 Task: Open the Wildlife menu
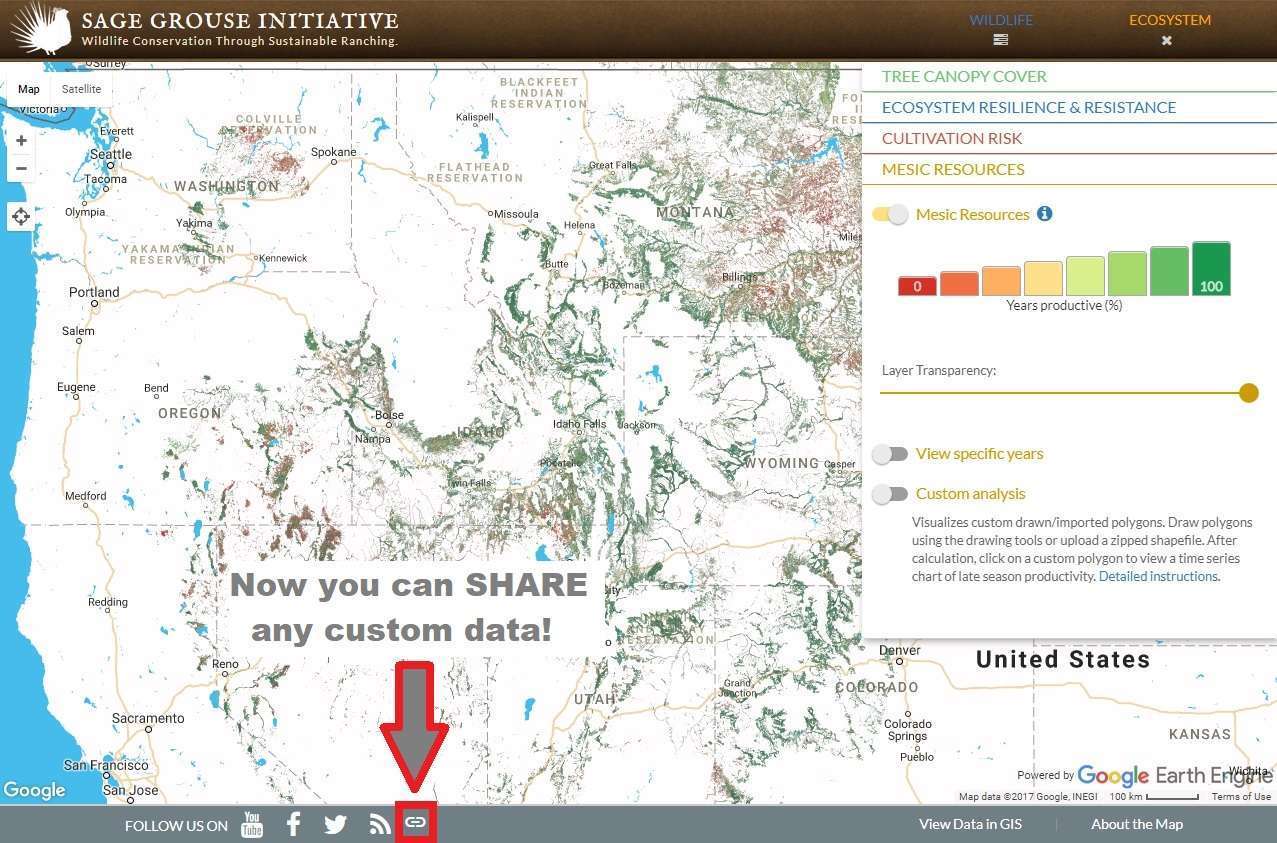coord(1001,20)
